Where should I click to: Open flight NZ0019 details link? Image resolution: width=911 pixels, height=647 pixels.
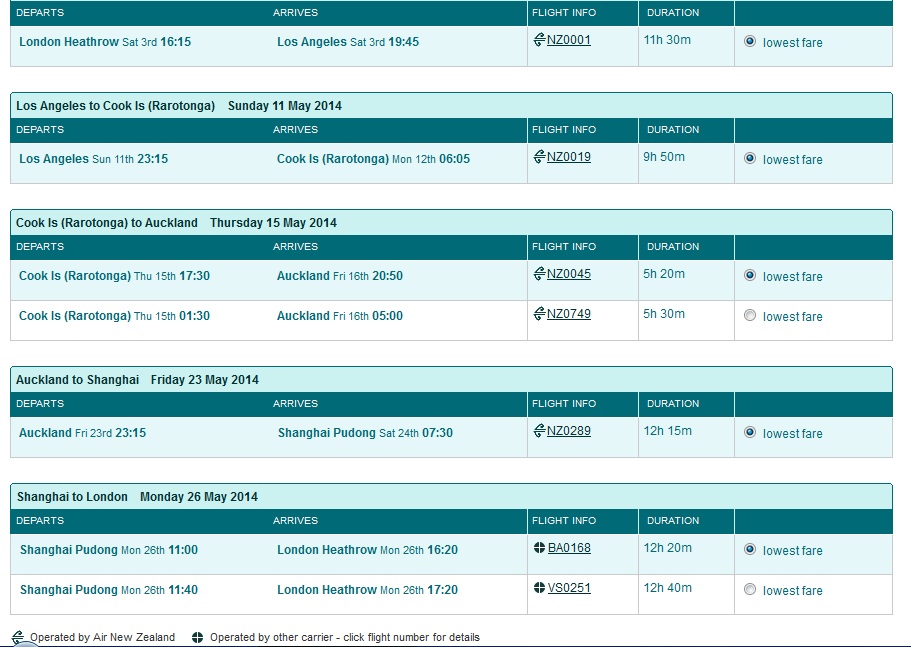569,157
